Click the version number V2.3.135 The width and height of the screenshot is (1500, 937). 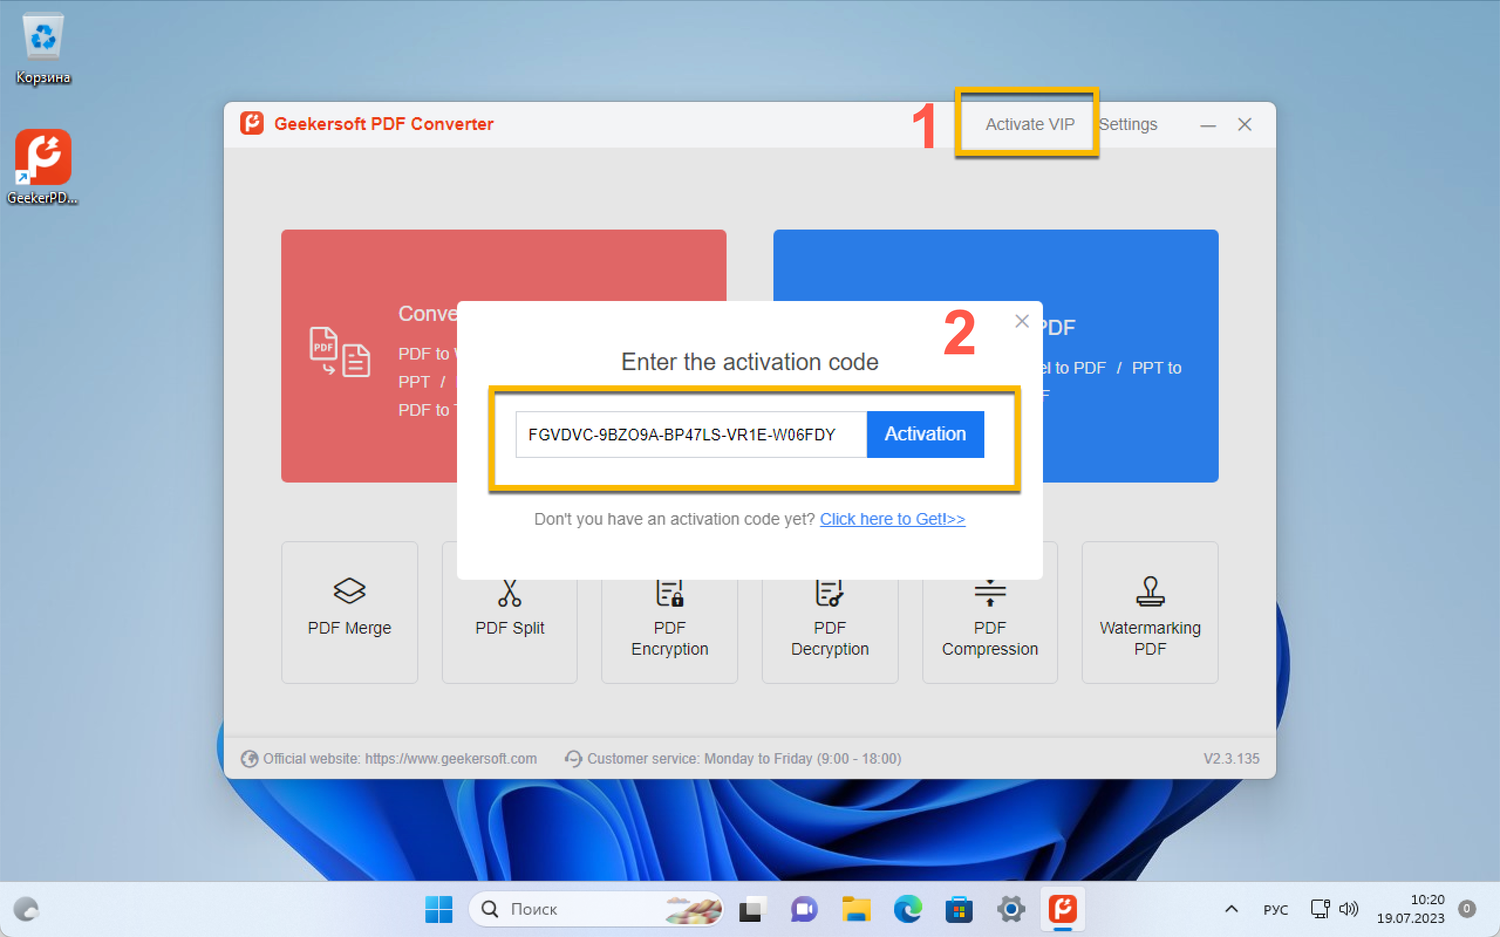click(1231, 759)
